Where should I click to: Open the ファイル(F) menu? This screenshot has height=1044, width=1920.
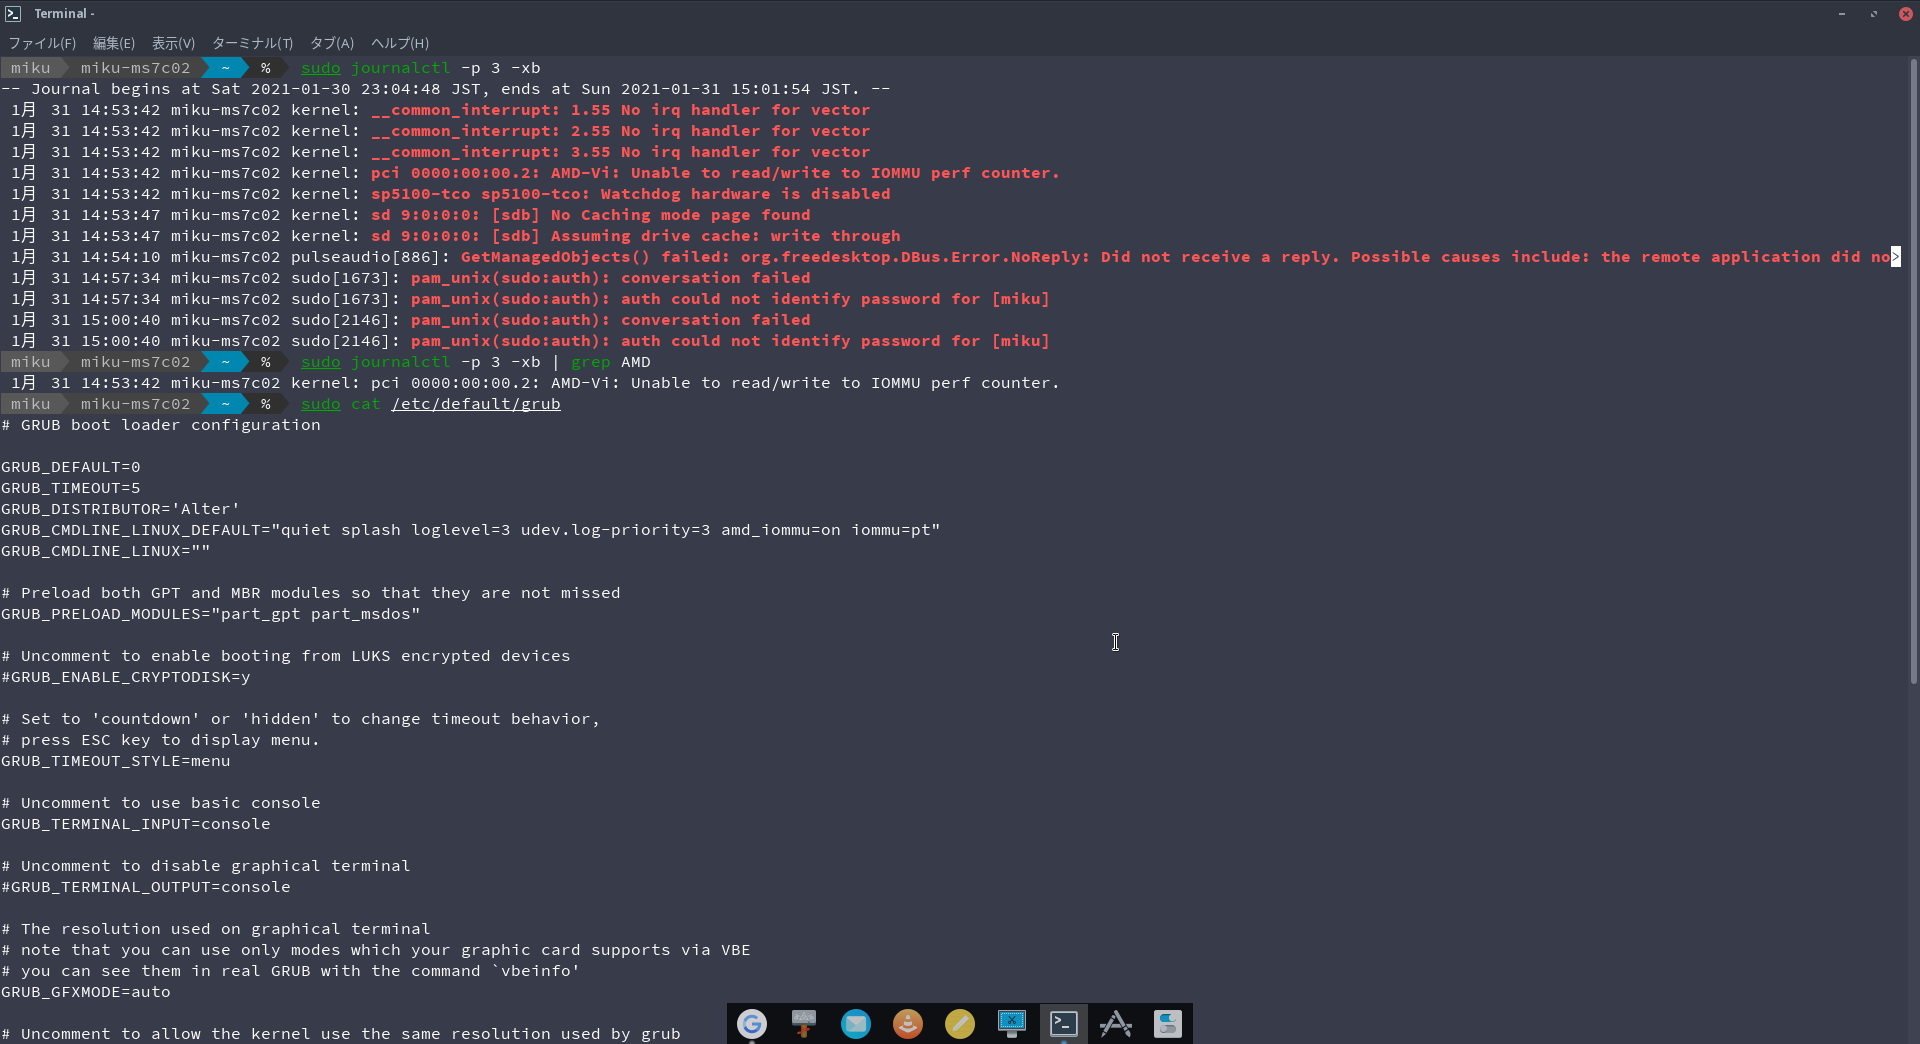[42, 43]
